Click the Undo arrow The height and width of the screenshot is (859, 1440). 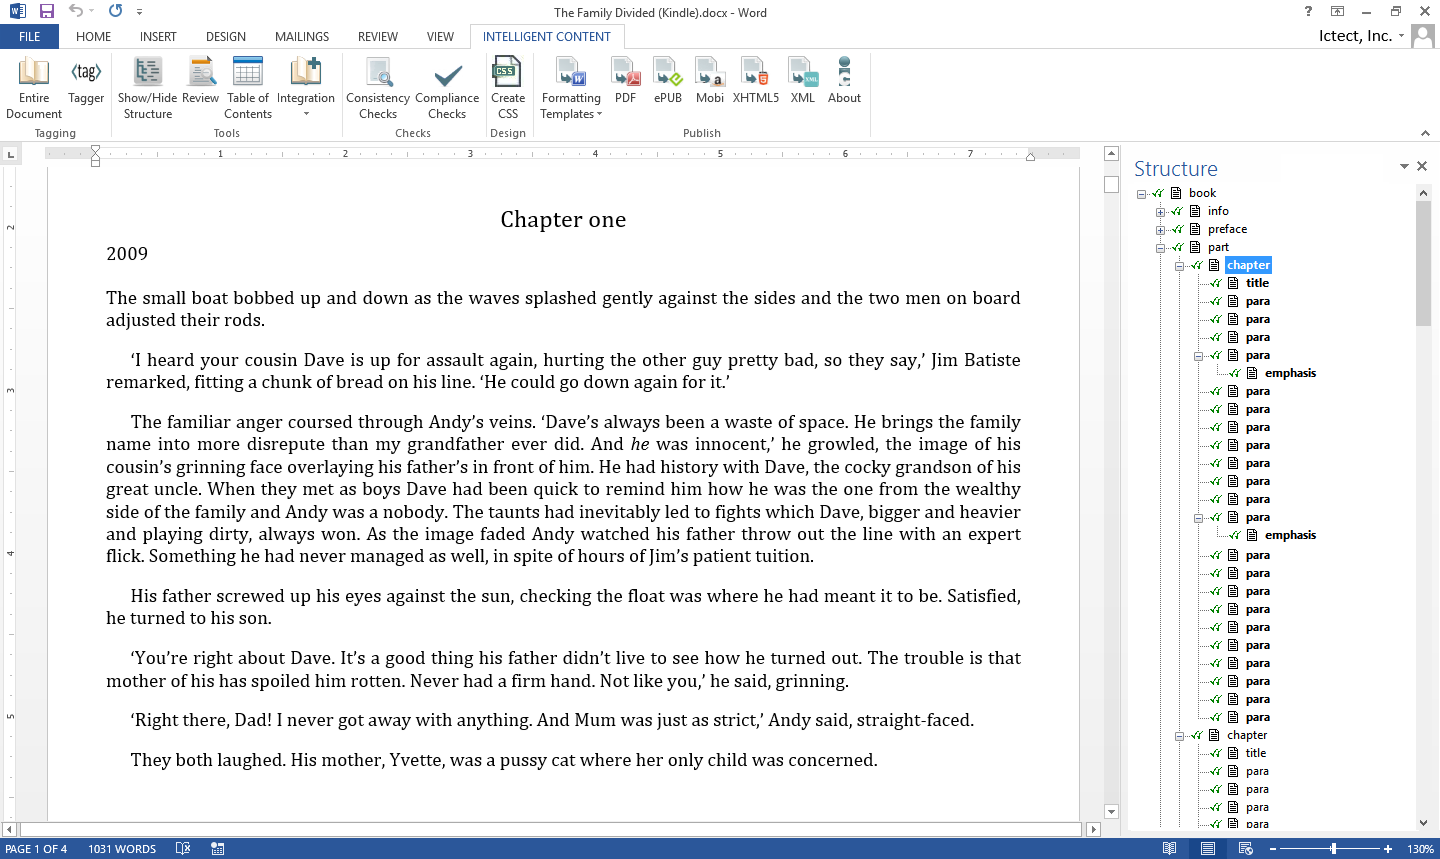pyautogui.click(x=76, y=11)
